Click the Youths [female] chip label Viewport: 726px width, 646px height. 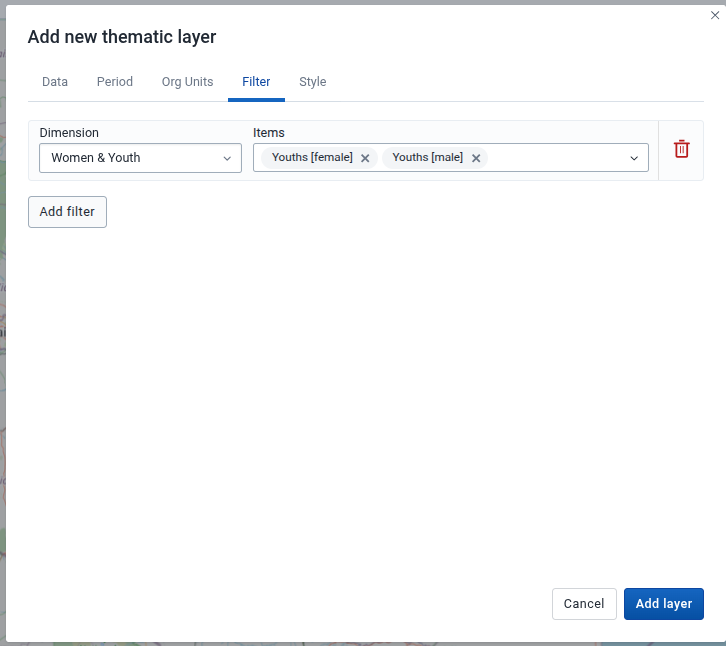coord(312,158)
